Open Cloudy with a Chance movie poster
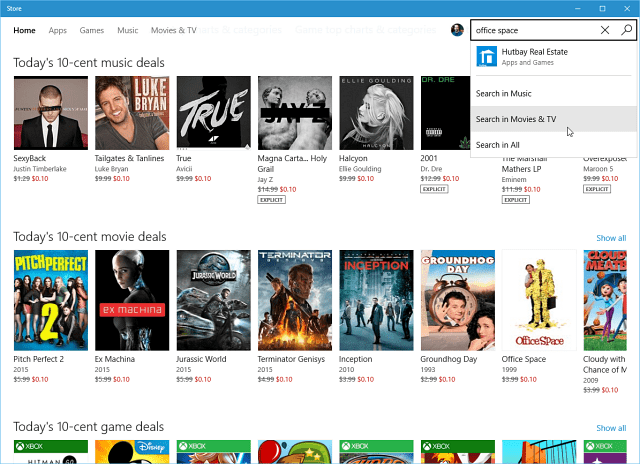This screenshot has width=640, height=464. coord(605,300)
